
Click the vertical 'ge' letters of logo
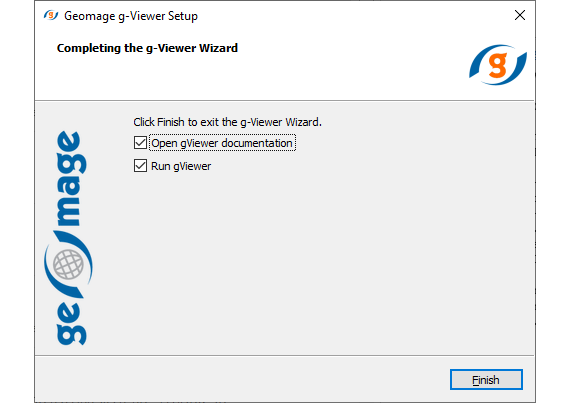(x=71, y=323)
